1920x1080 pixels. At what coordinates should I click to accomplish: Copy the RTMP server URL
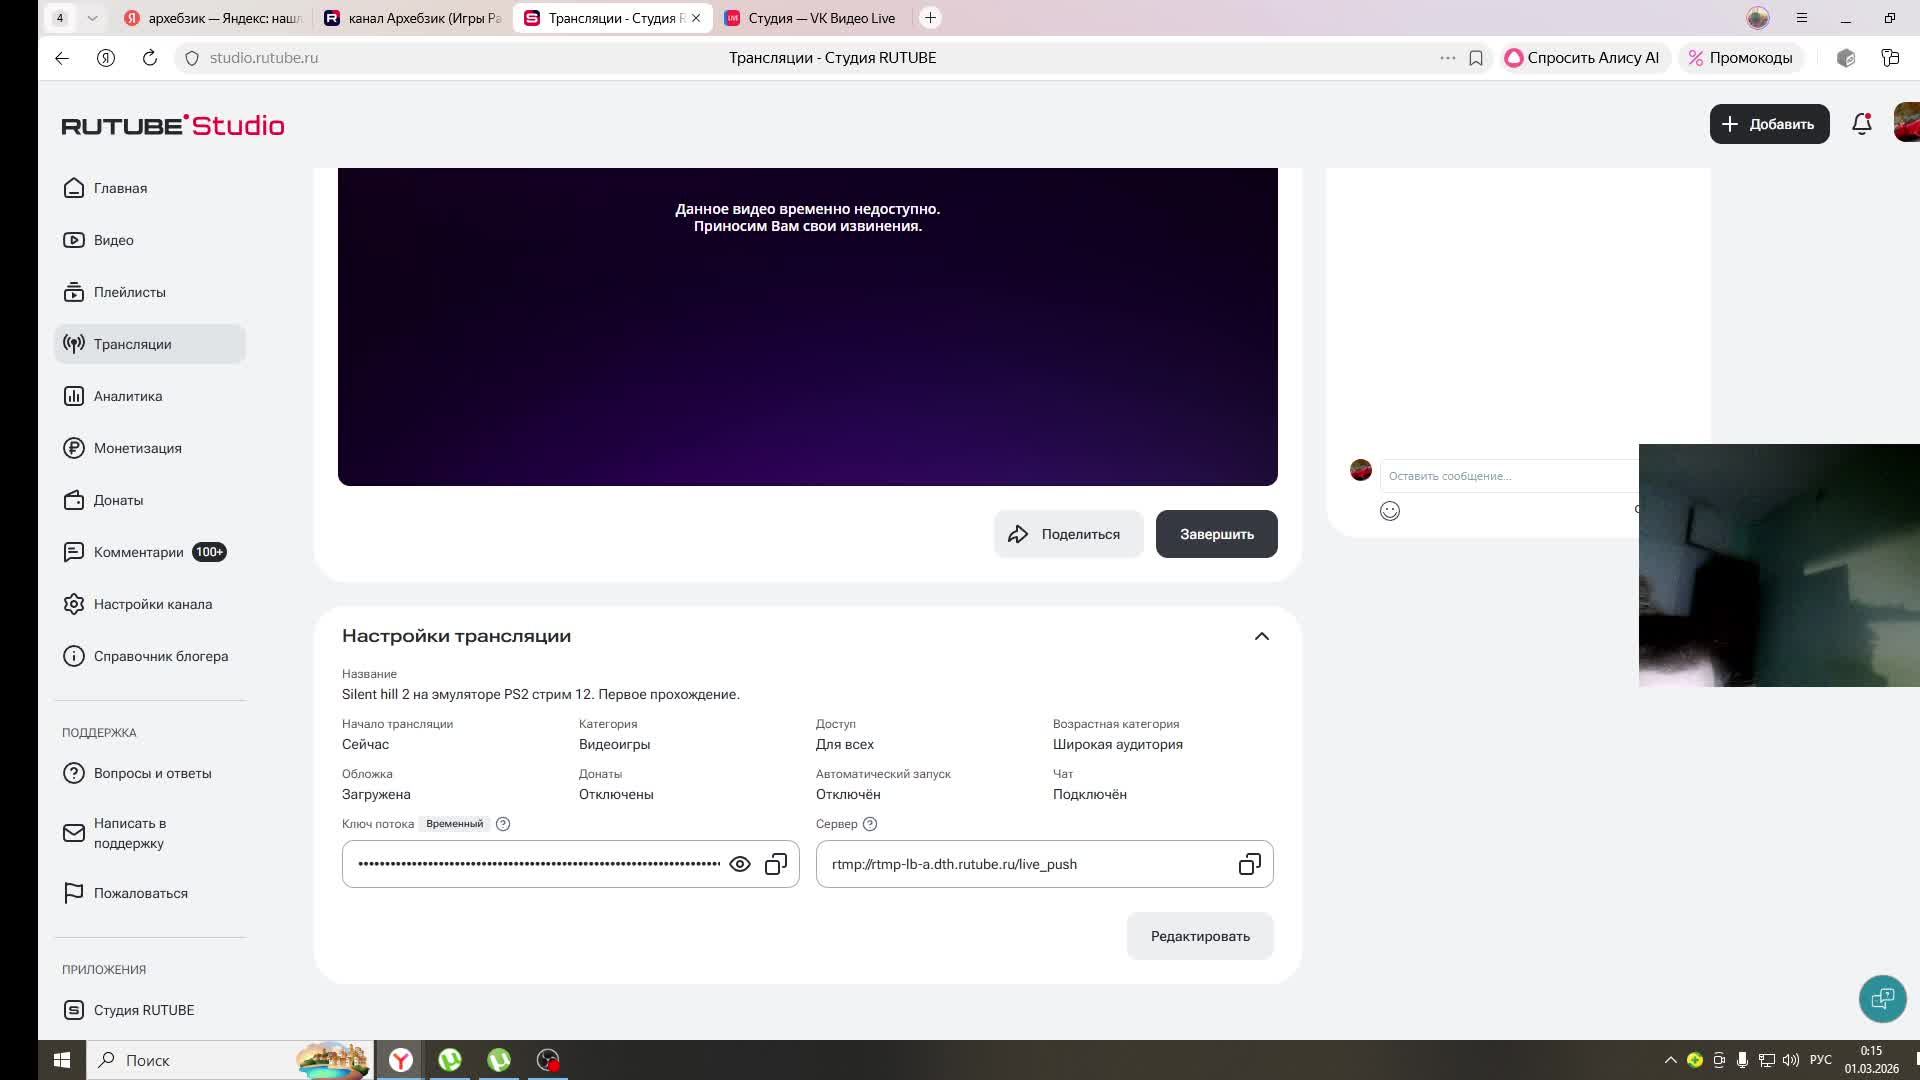[x=1249, y=864]
